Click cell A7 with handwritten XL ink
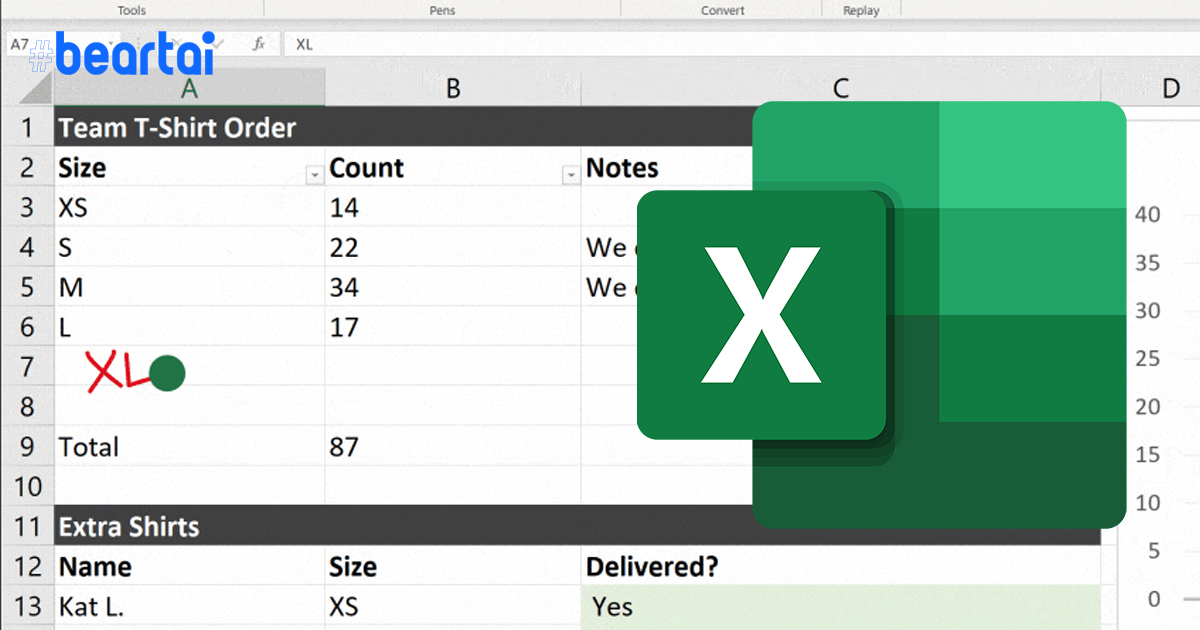 [x=189, y=367]
